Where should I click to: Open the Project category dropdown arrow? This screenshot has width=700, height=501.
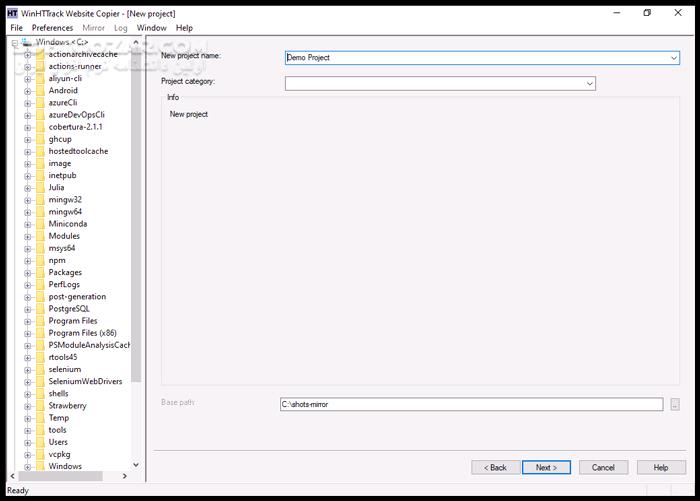click(x=590, y=84)
